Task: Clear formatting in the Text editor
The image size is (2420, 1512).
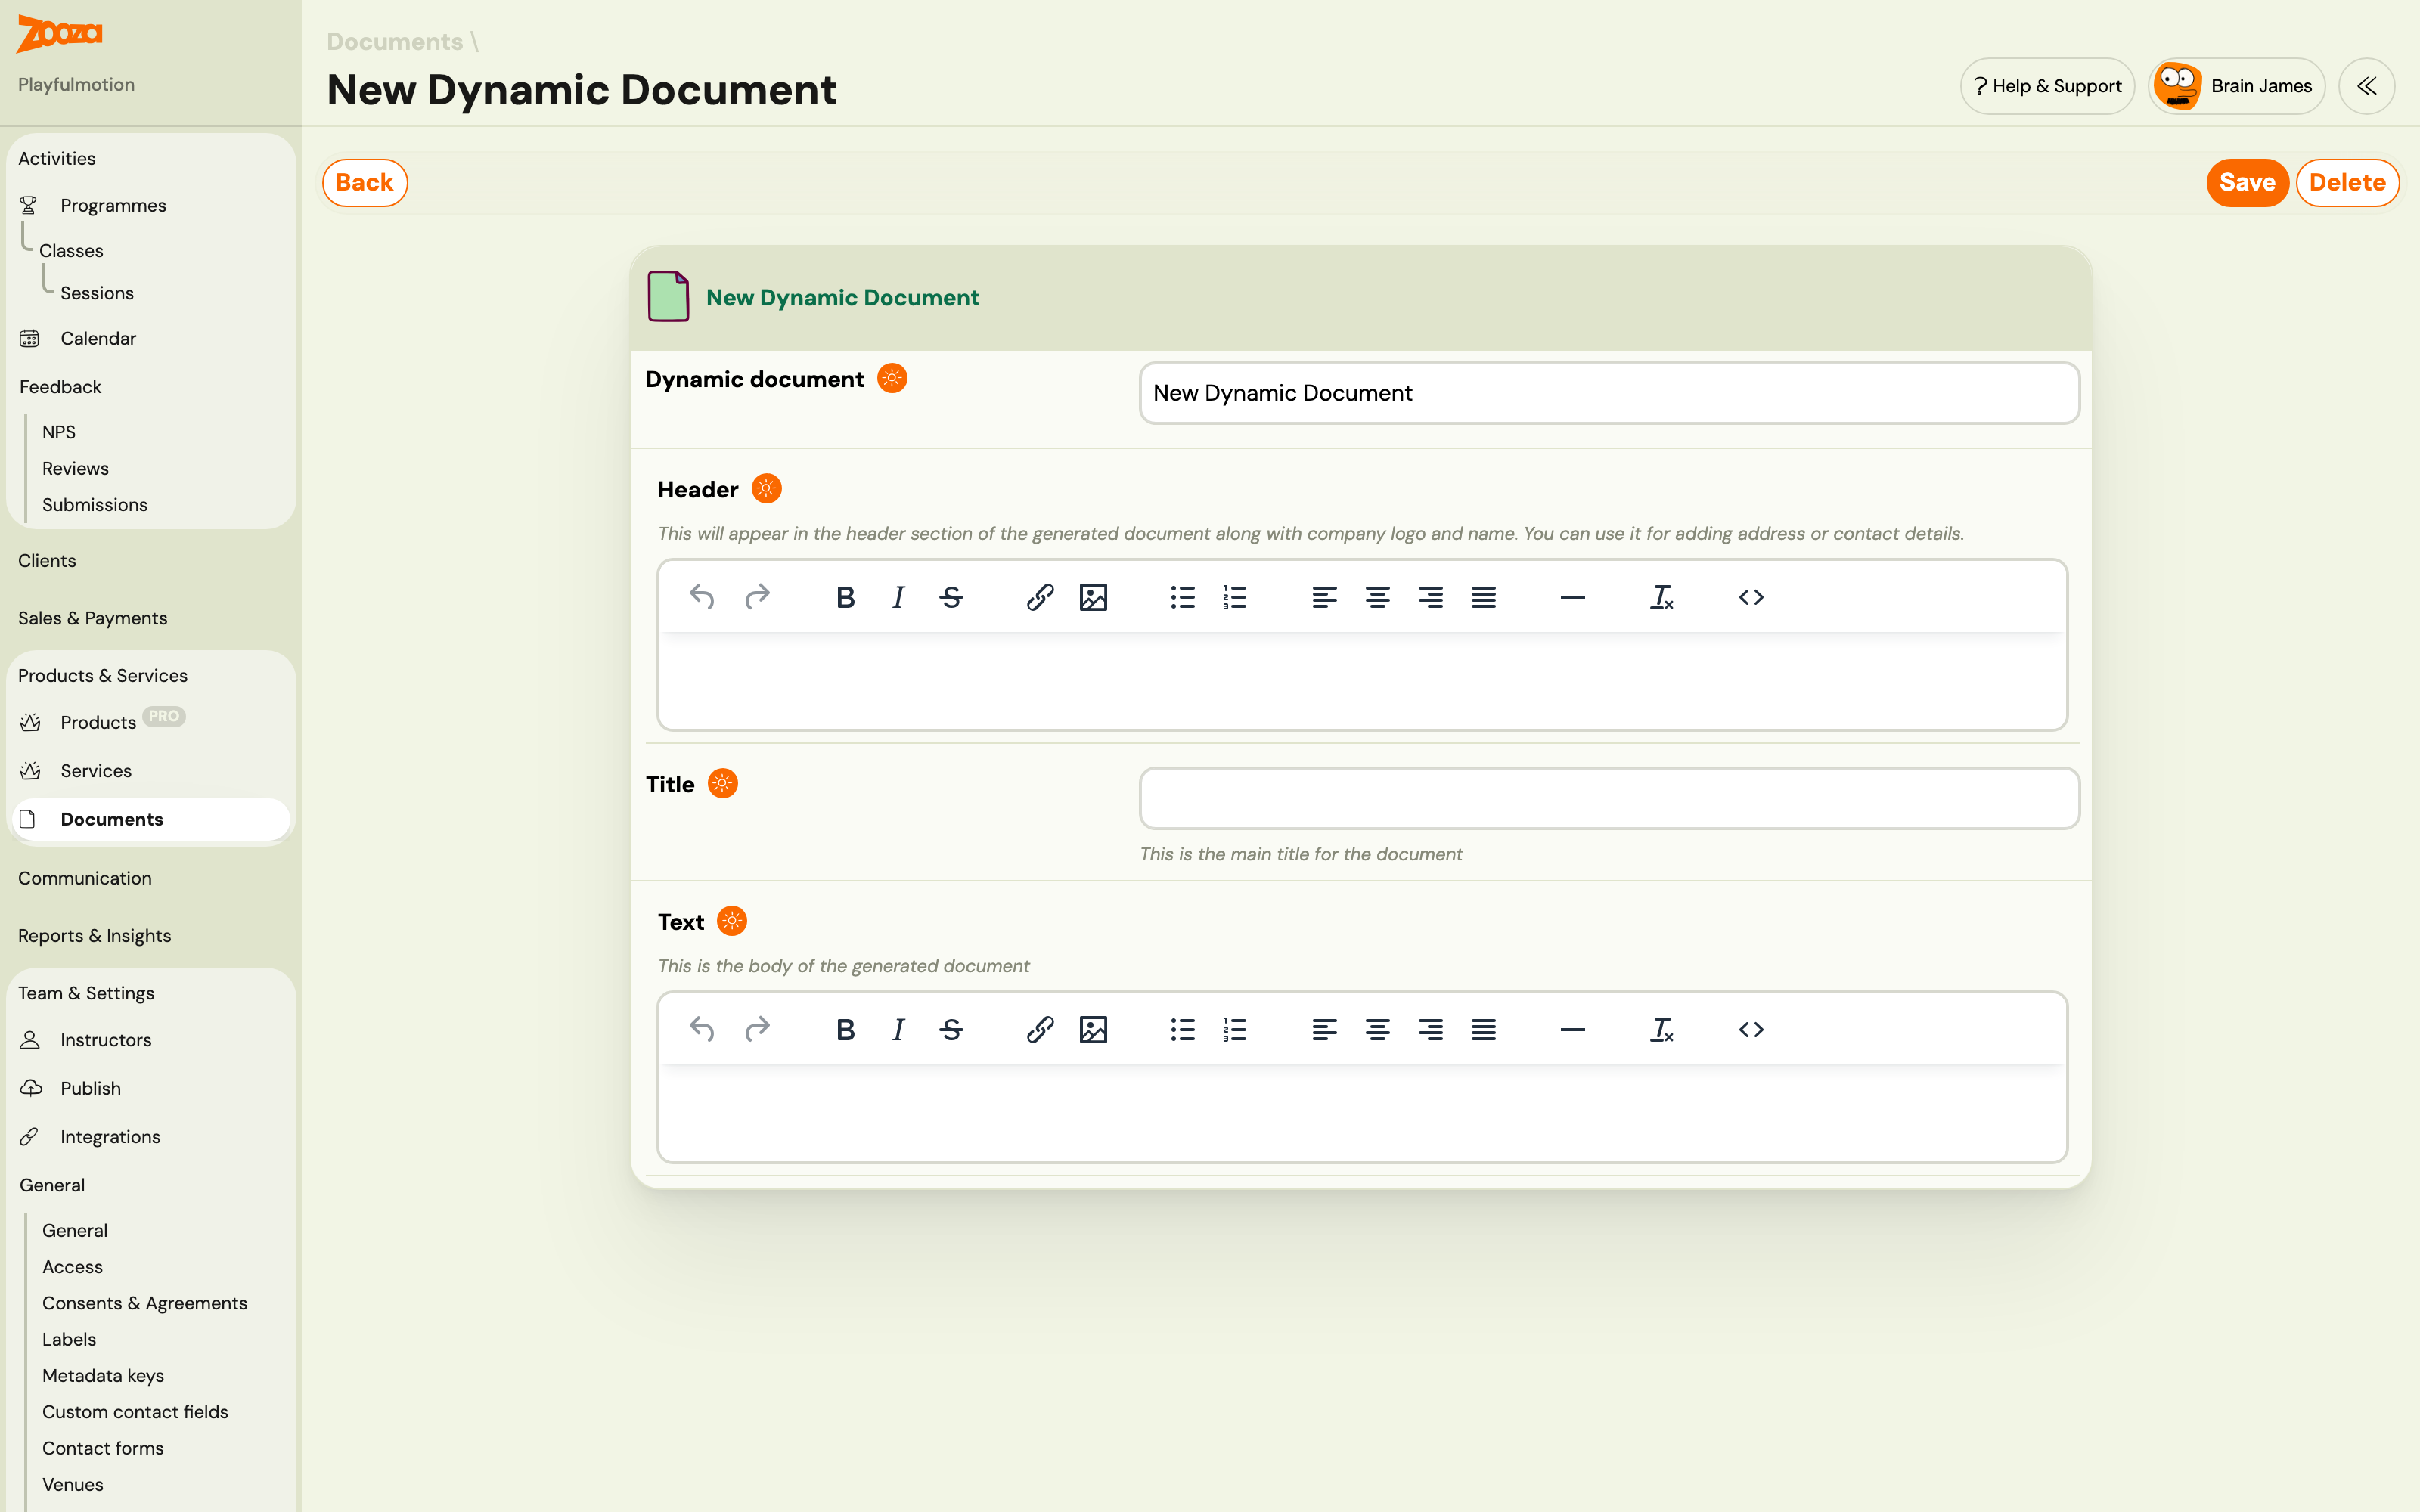Action: pyautogui.click(x=1661, y=1029)
